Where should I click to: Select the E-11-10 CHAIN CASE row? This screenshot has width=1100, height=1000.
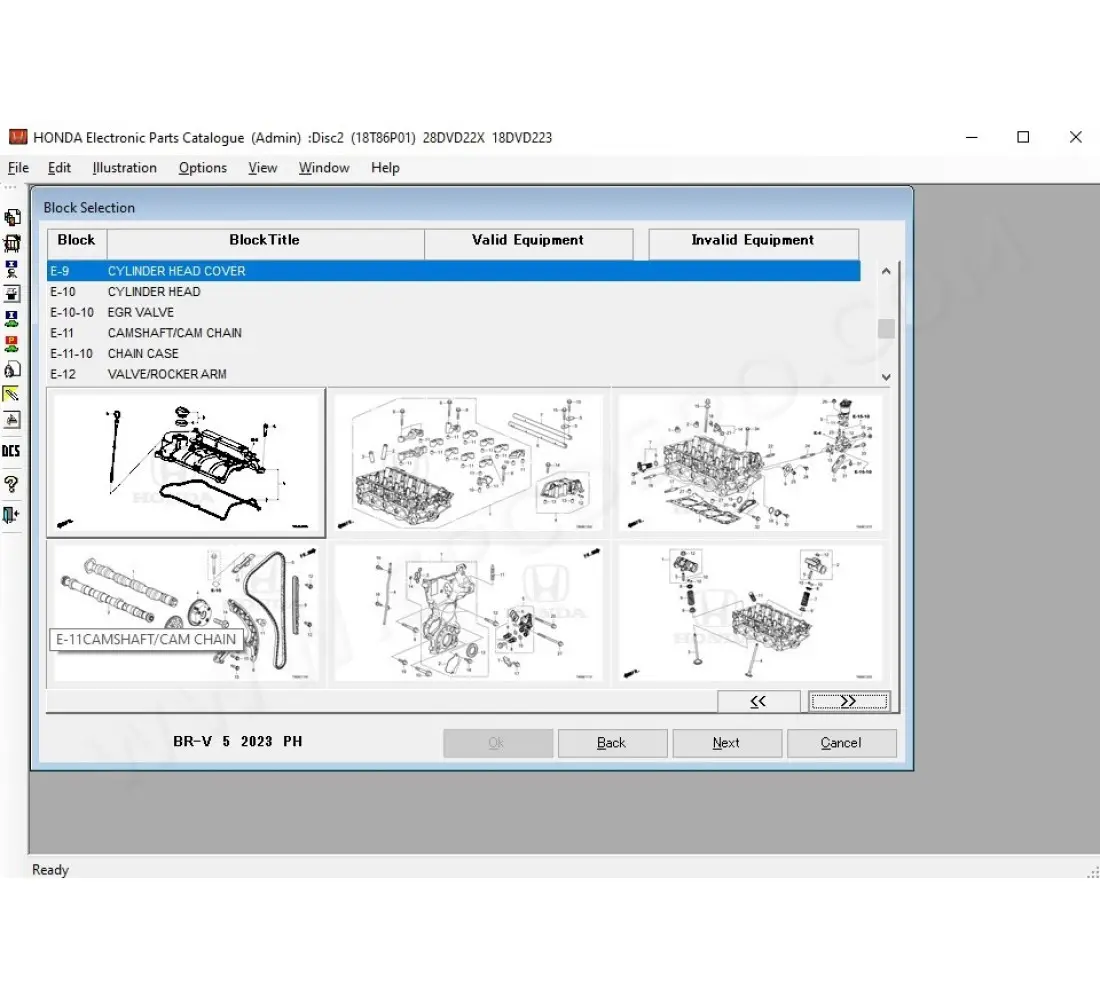coord(453,354)
